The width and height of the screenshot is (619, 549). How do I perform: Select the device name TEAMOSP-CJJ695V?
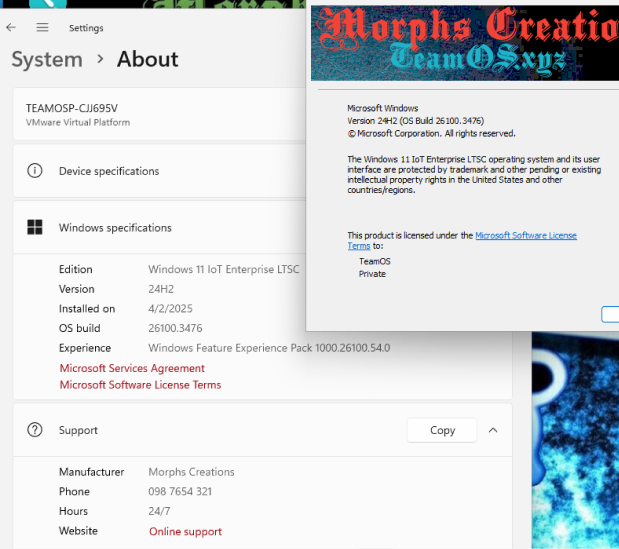point(72,108)
